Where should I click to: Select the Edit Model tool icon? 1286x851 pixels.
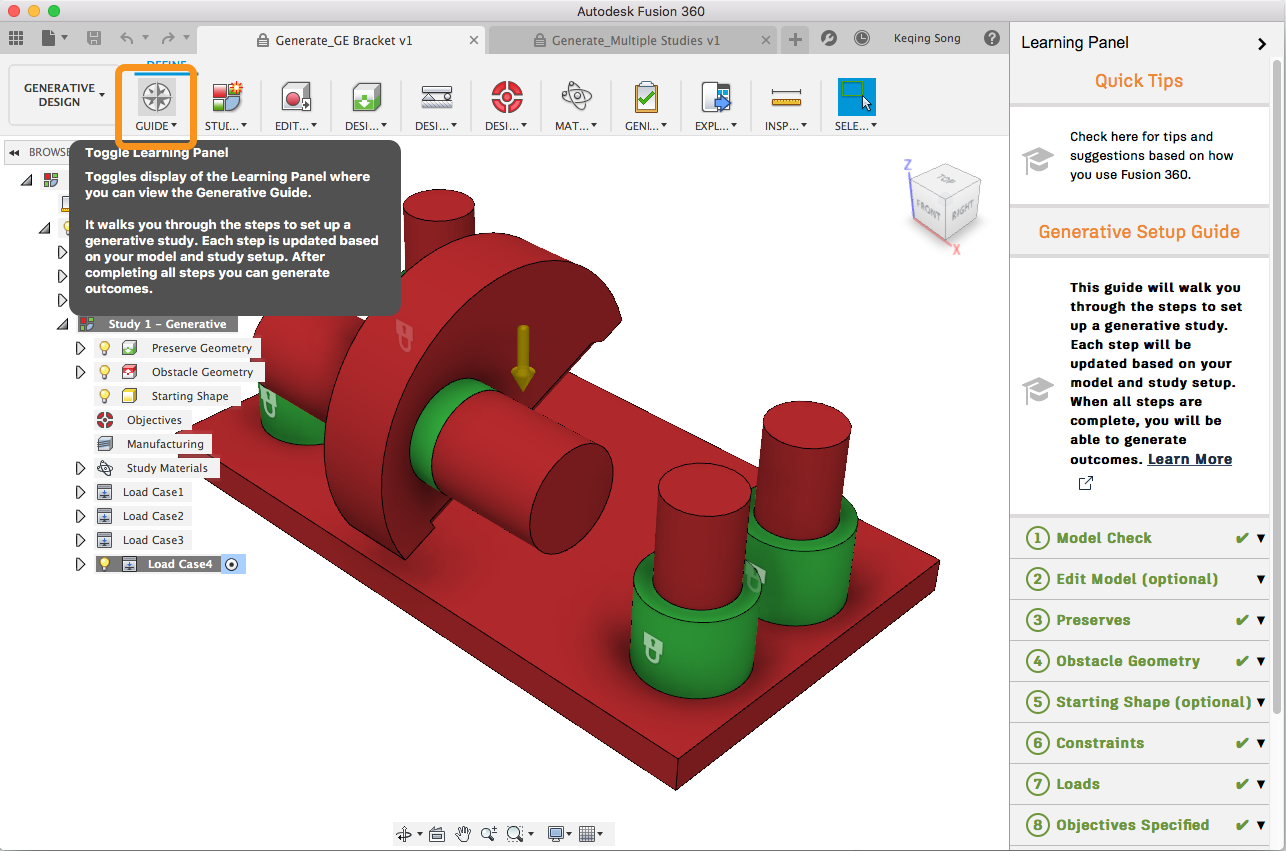[x=296, y=98]
